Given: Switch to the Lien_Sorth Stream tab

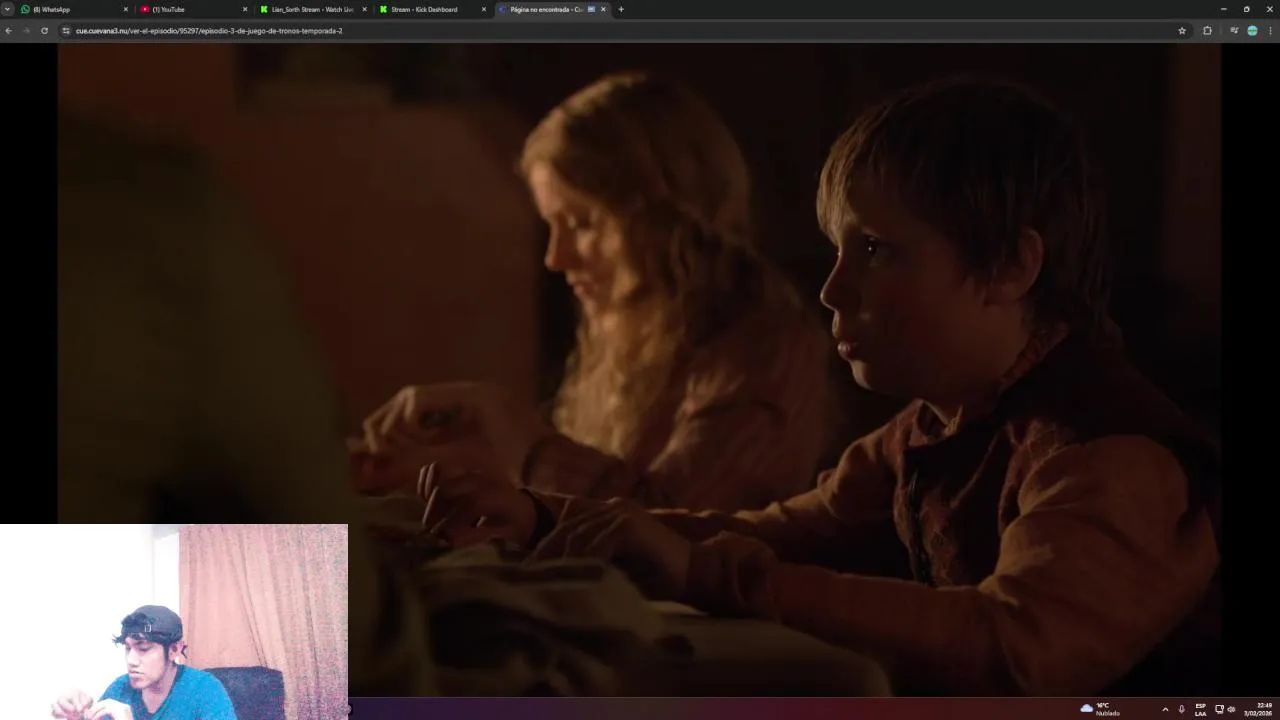Looking at the screenshot, I should 313,9.
